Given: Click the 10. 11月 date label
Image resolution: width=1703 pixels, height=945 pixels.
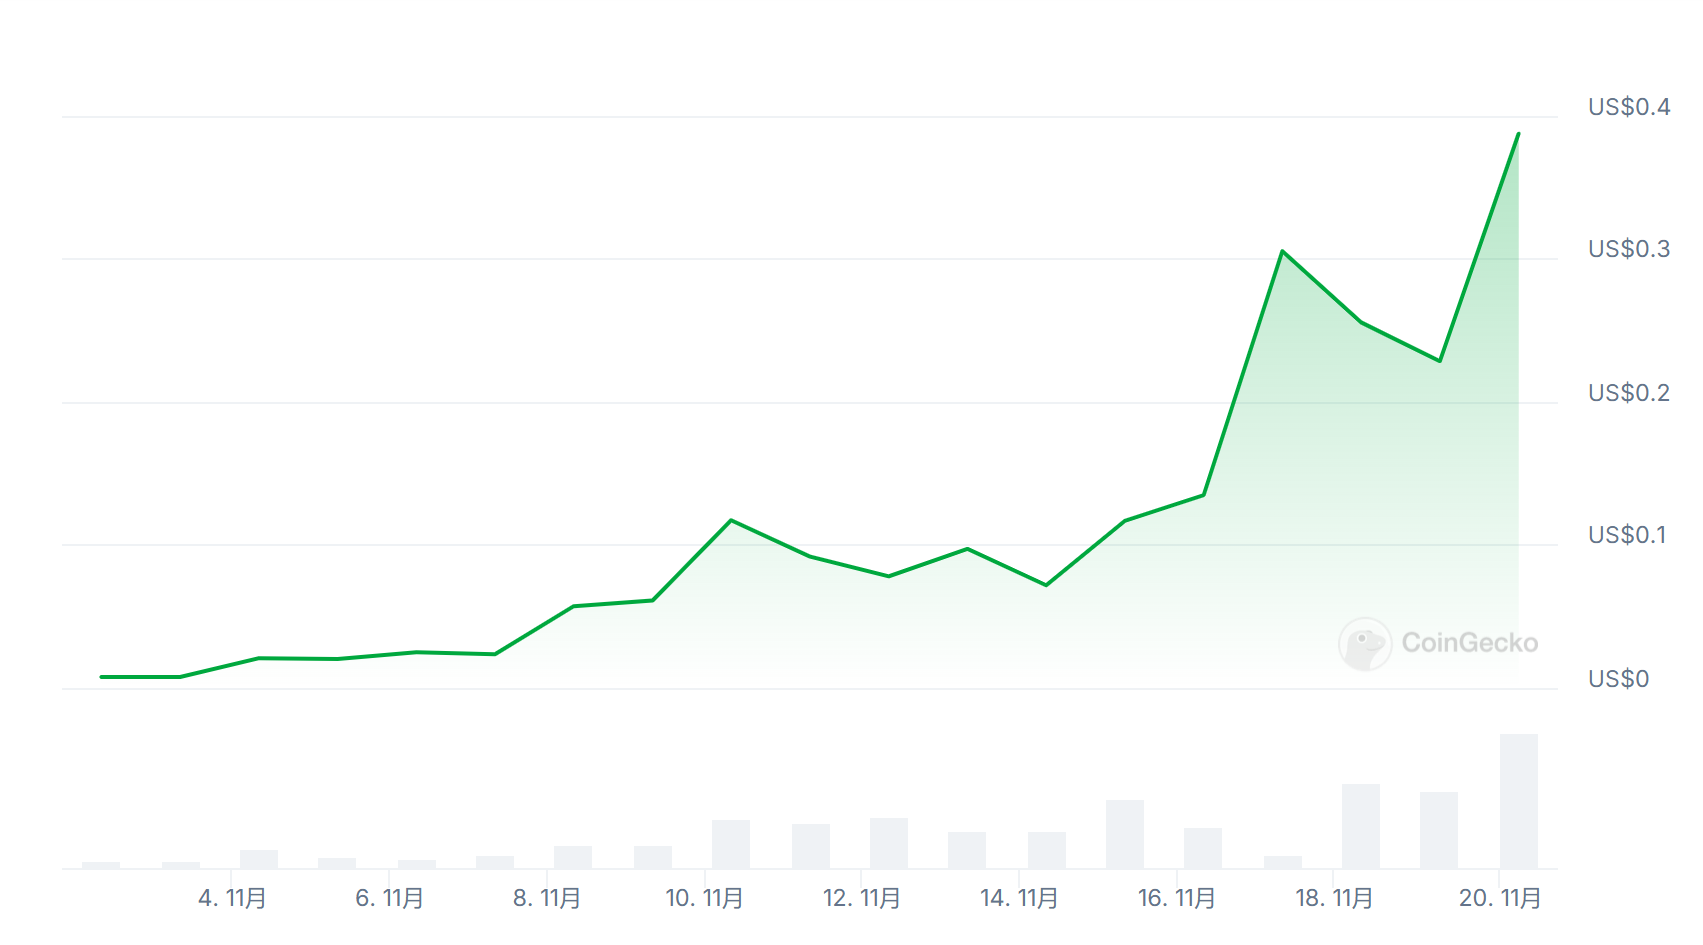Looking at the screenshot, I should point(704,898).
